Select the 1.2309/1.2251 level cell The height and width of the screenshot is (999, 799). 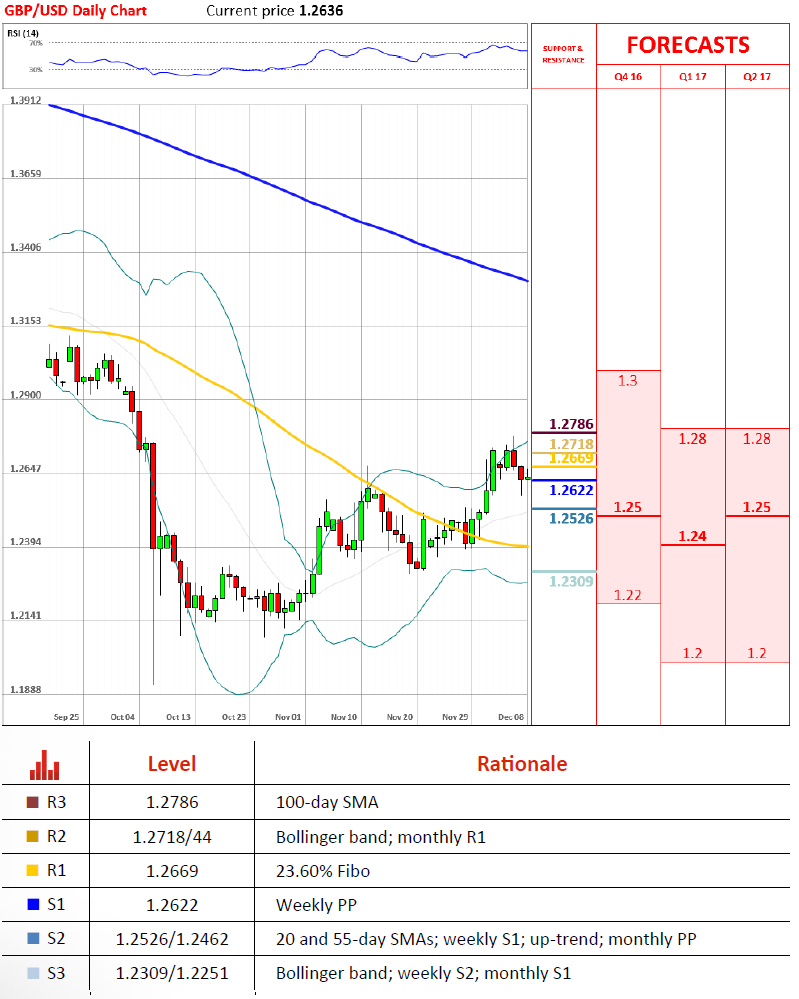(x=172, y=974)
